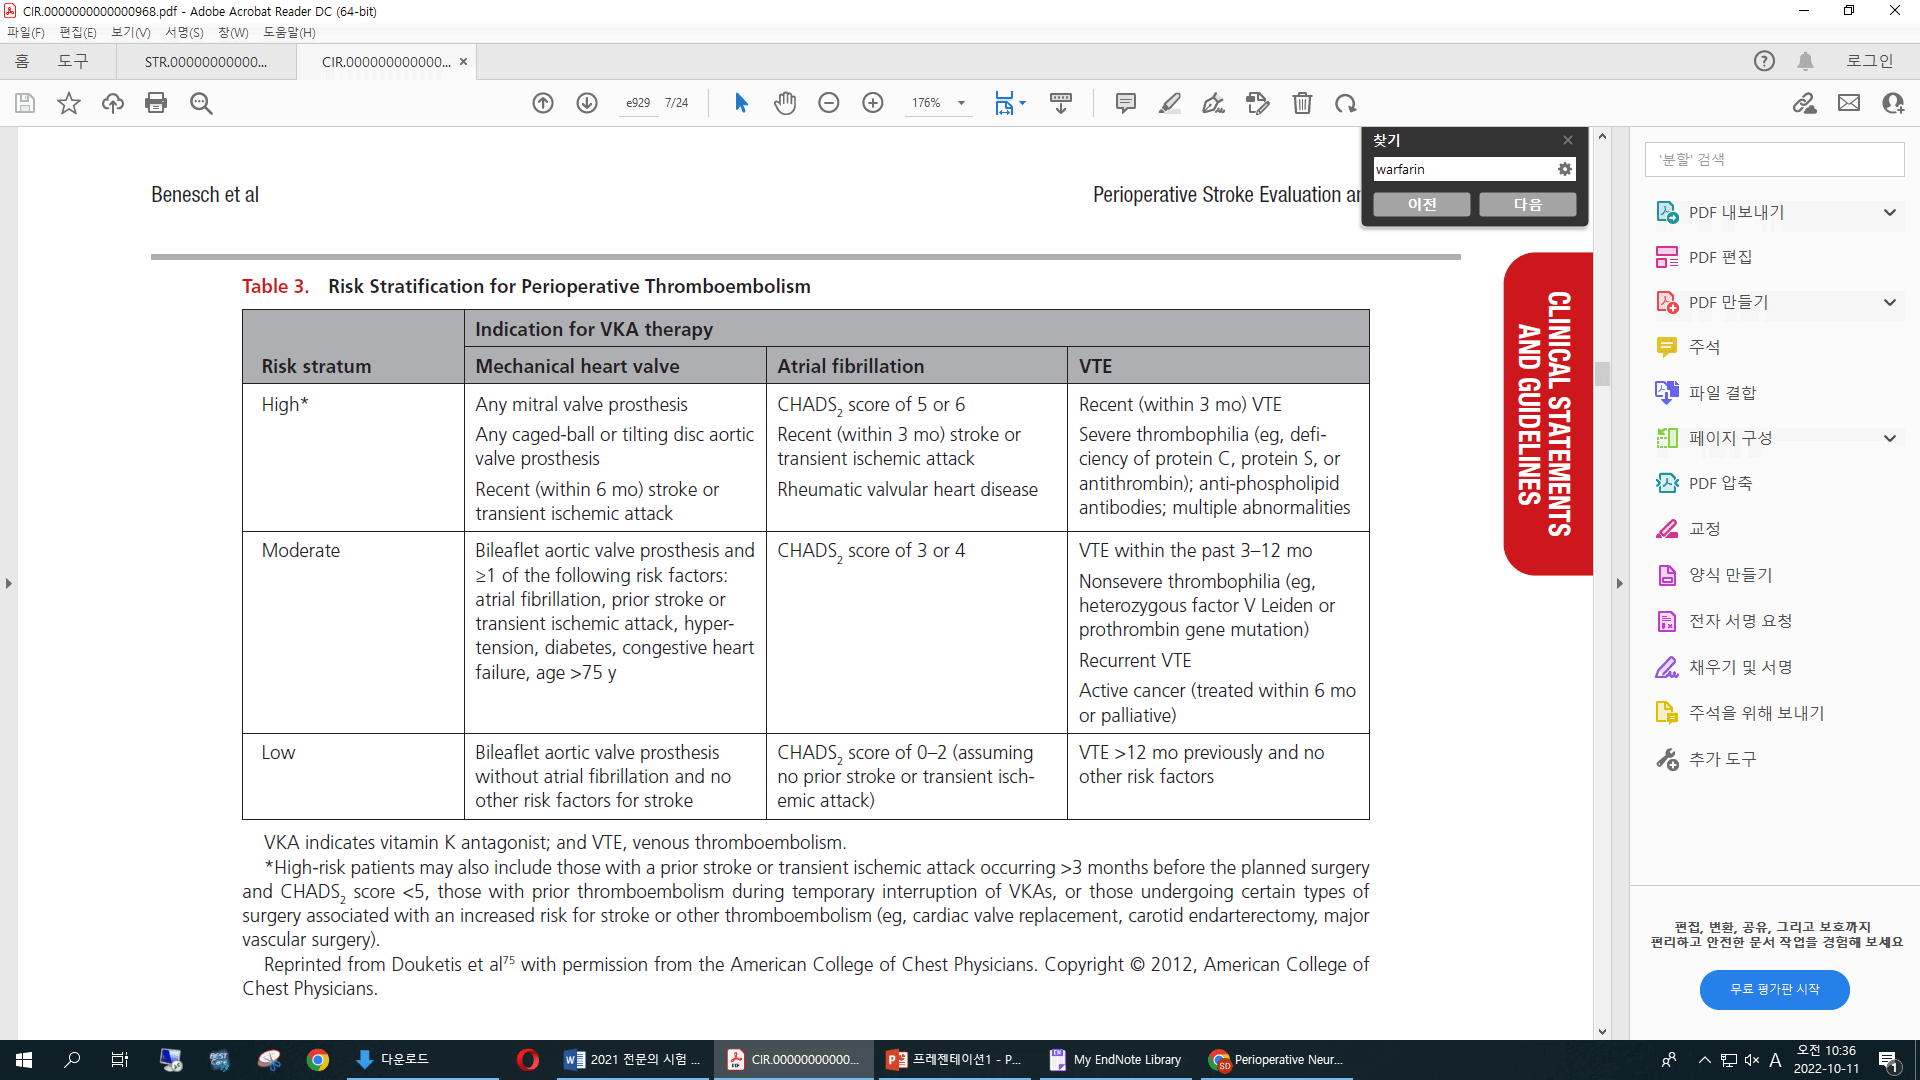Viewport: 1920px width, 1080px height.
Task: Open the share with others icon
Action: coord(1893,103)
